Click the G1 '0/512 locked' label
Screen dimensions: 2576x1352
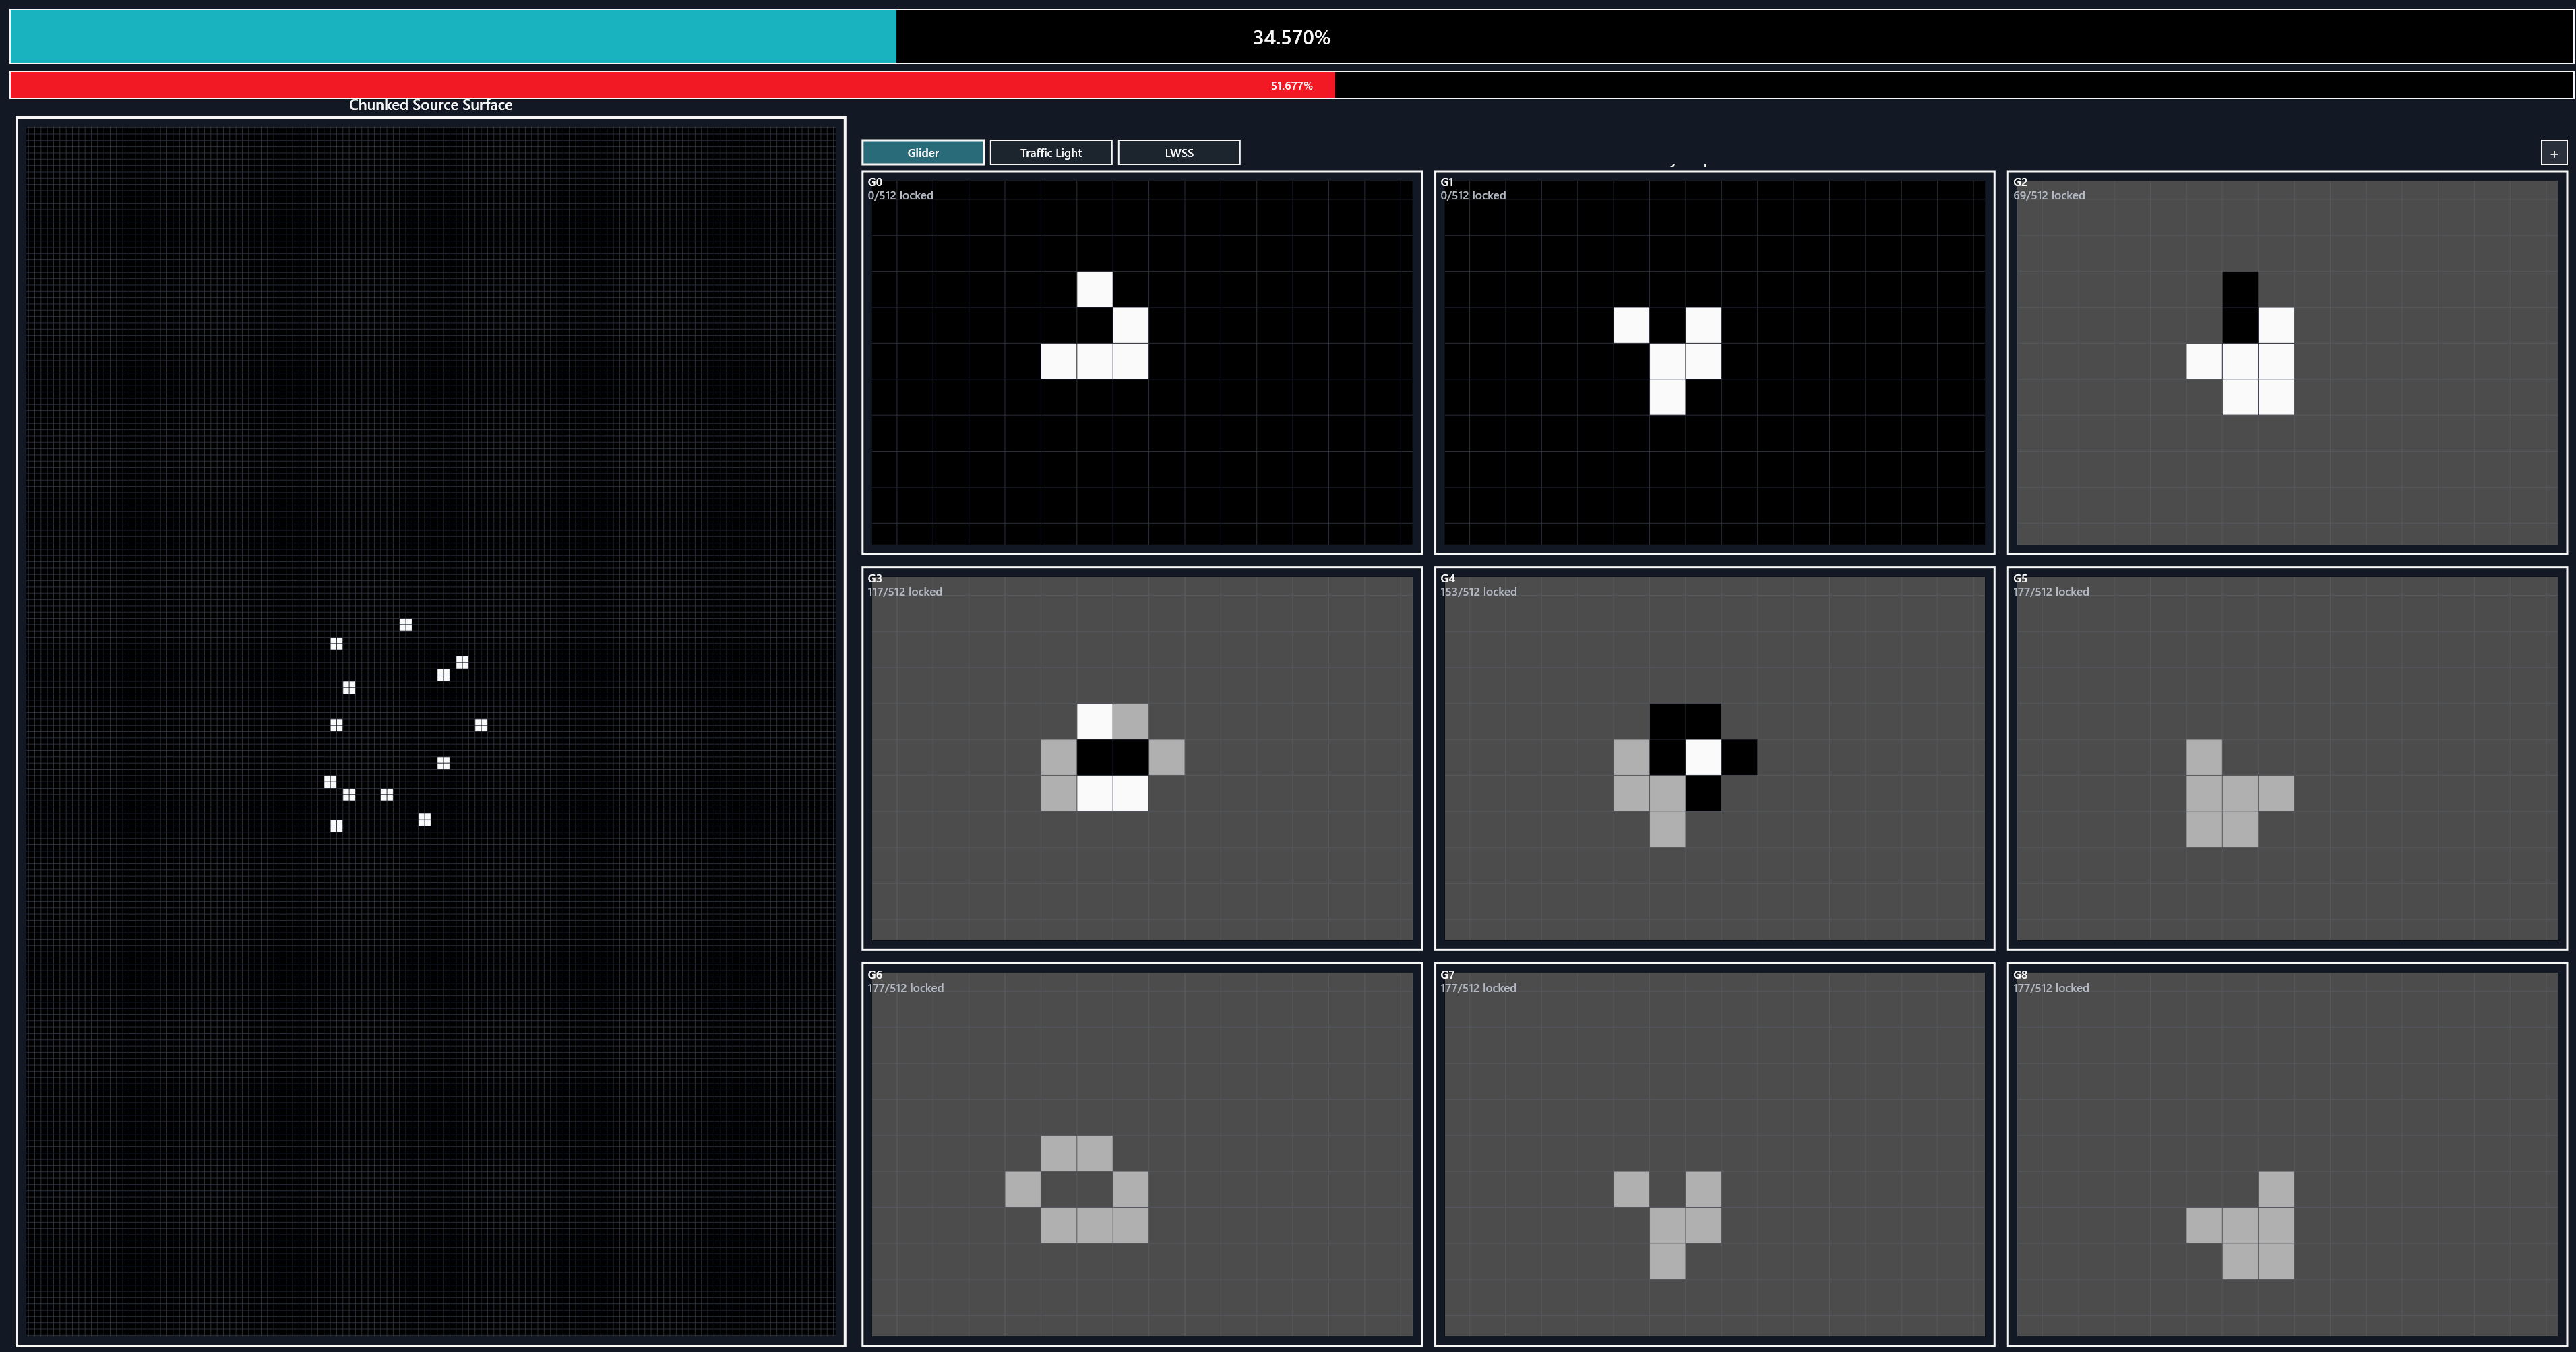(x=1473, y=195)
